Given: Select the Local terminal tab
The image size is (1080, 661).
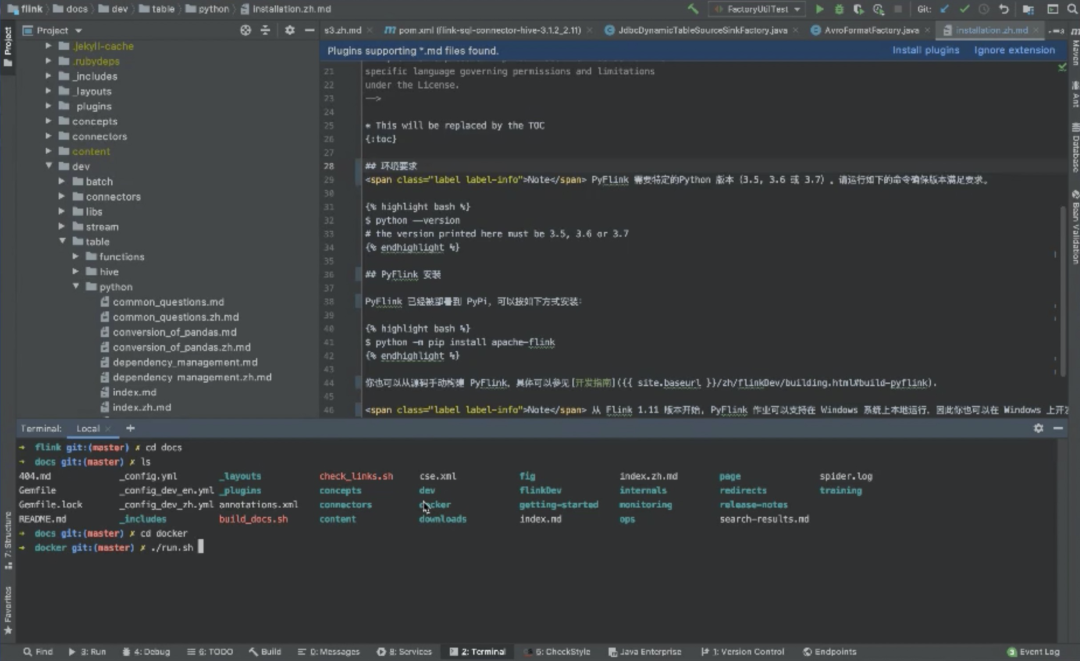Looking at the screenshot, I should click(x=87, y=428).
